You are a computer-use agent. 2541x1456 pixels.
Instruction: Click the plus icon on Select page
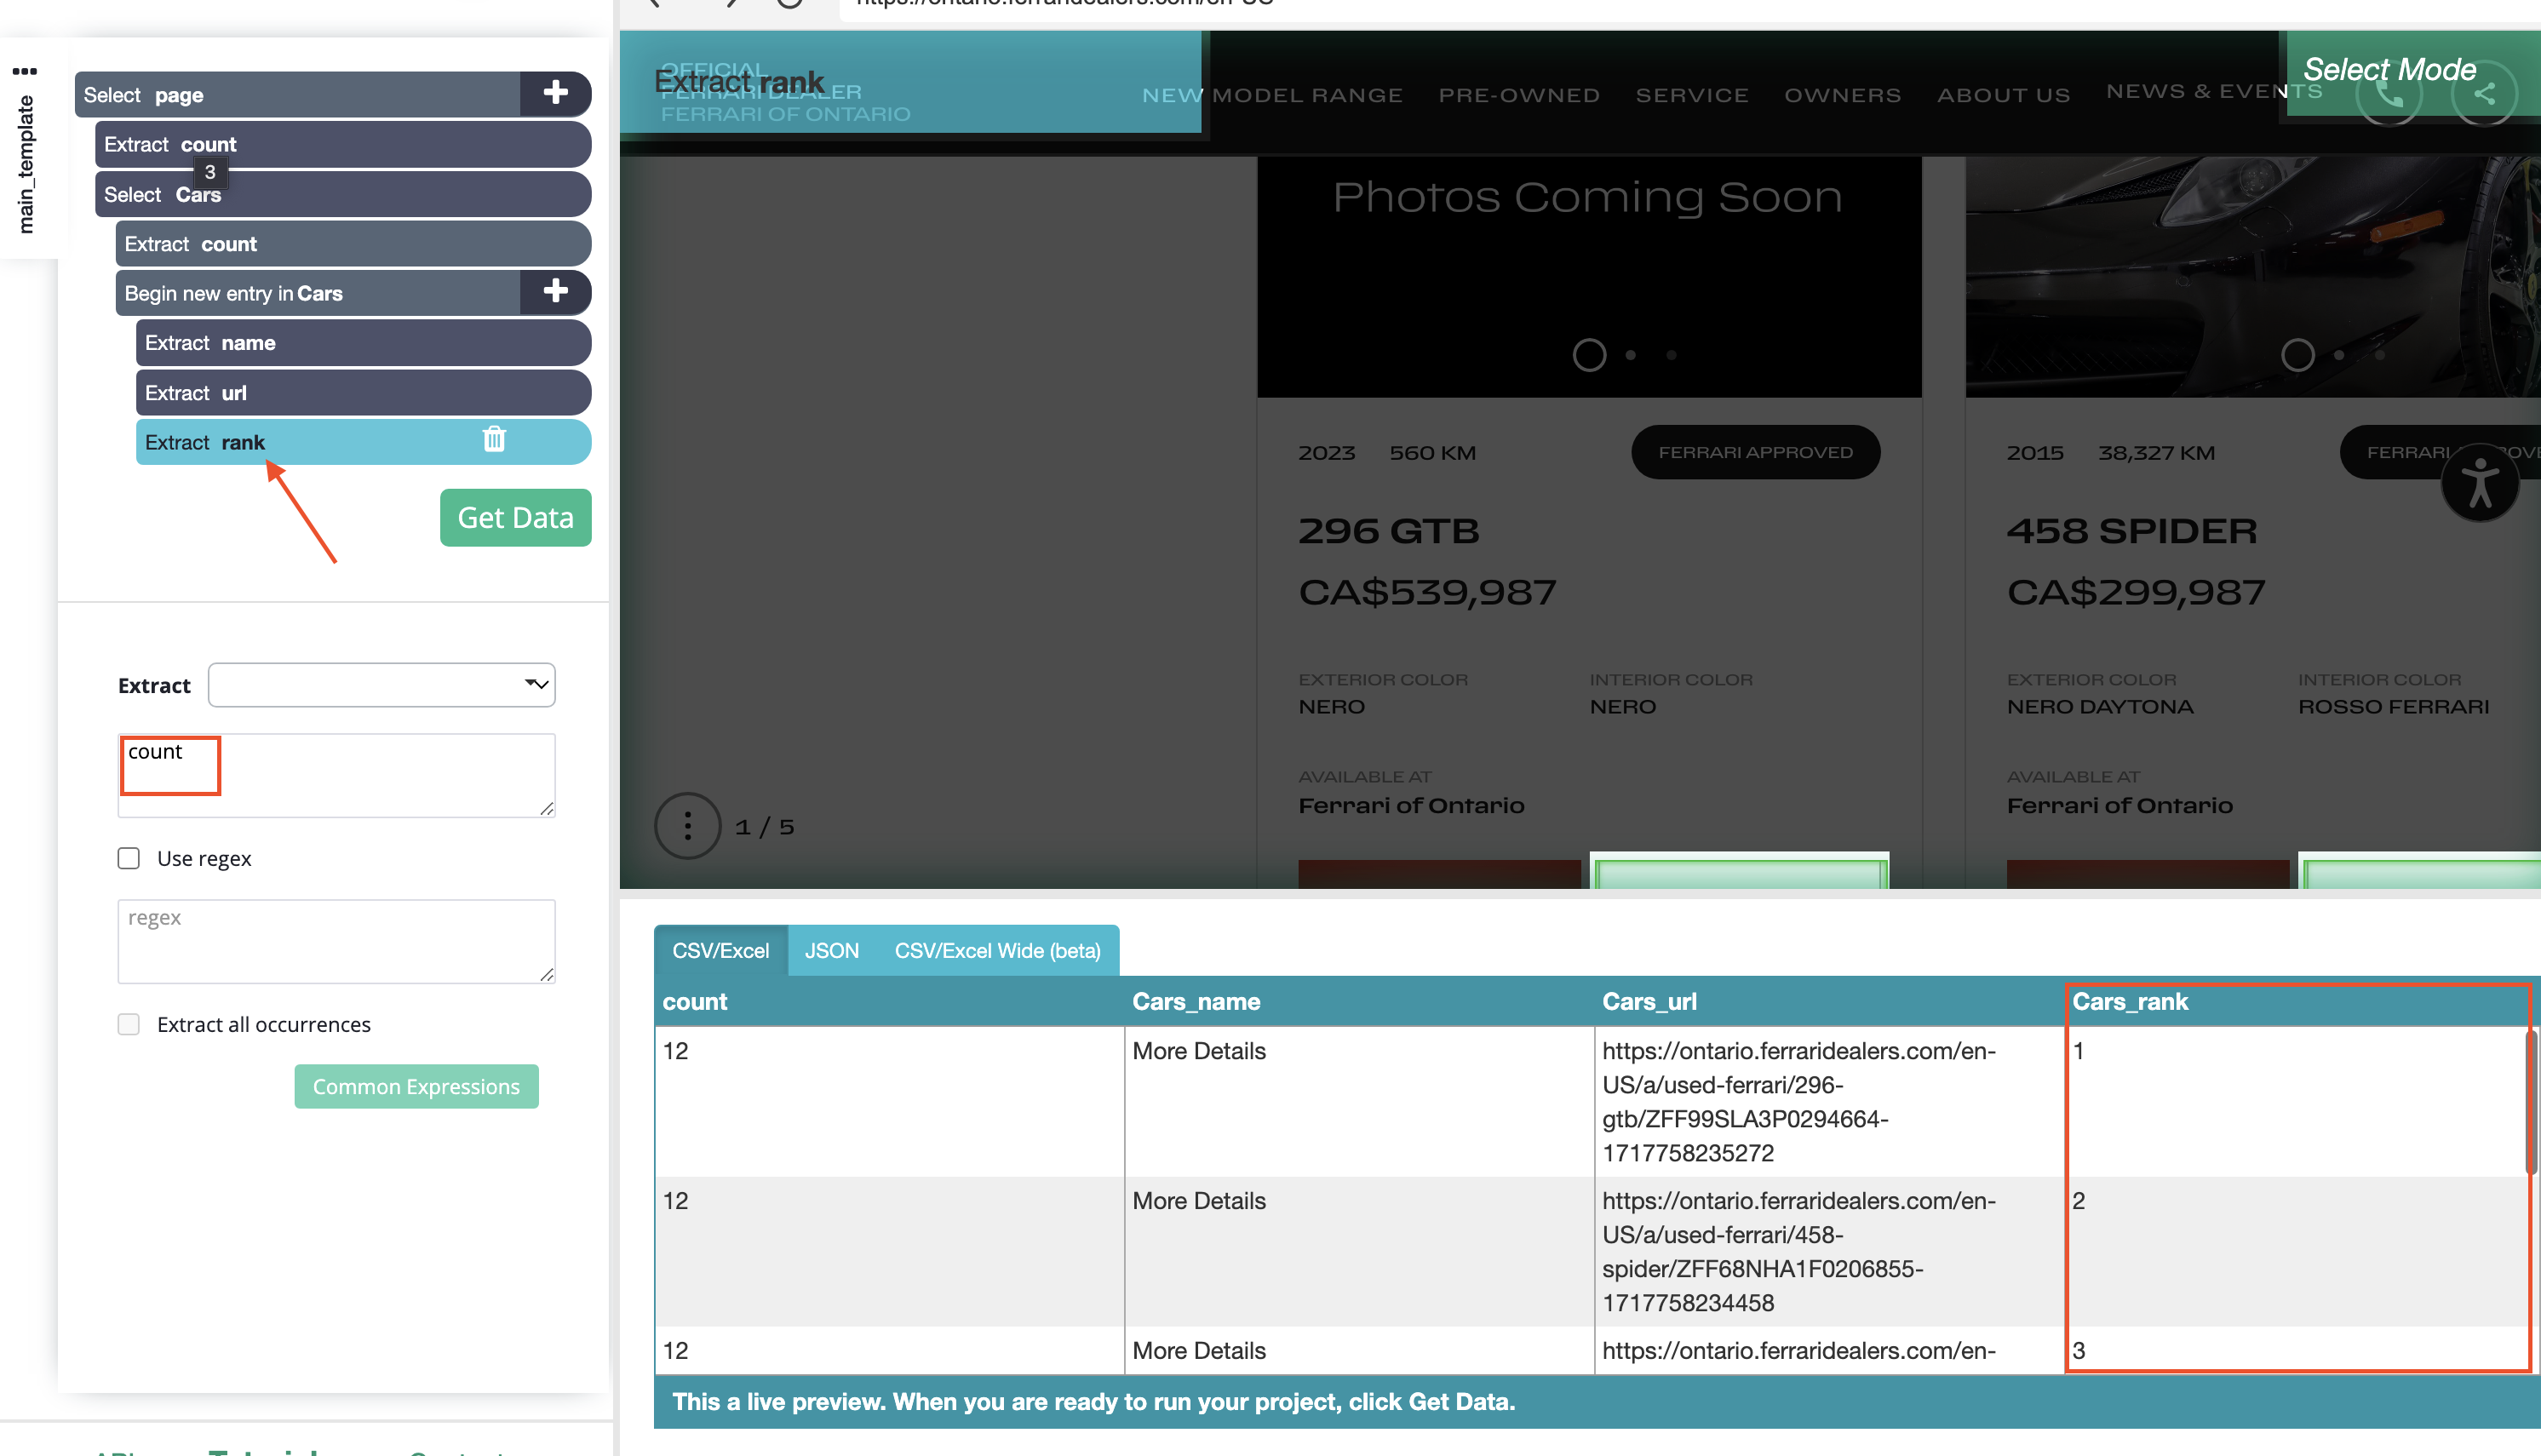pos(555,94)
